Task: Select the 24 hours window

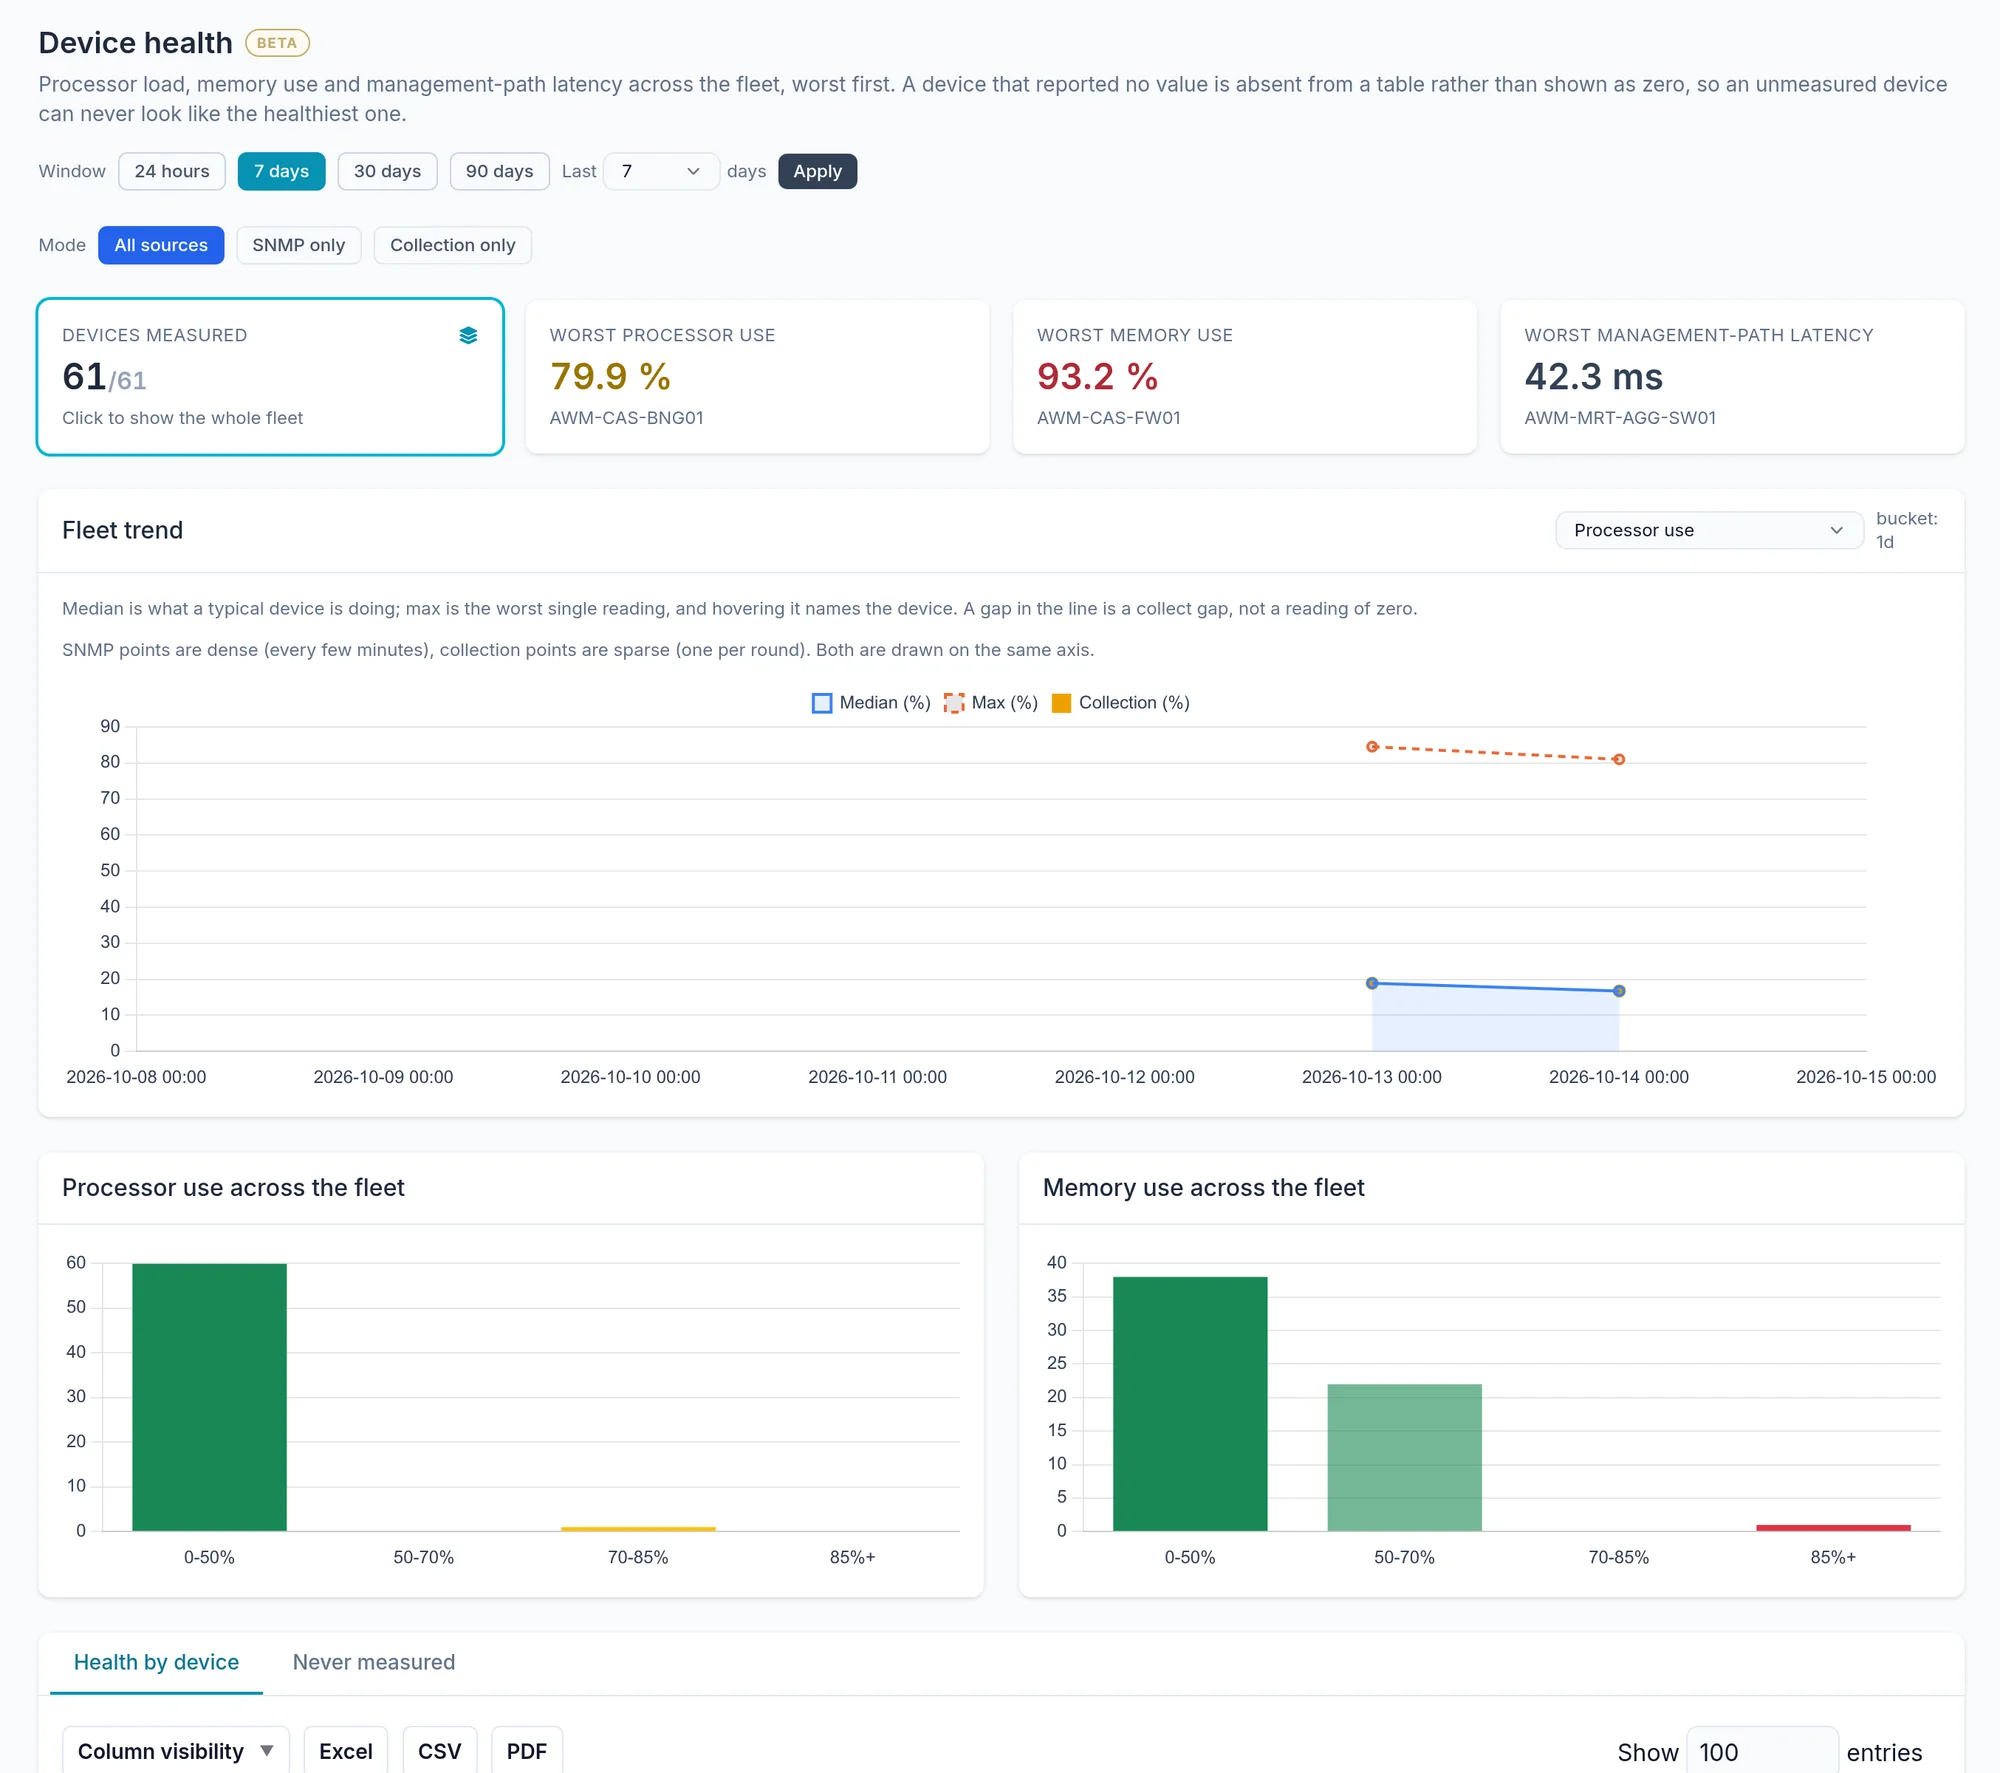Action: [x=172, y=171]
